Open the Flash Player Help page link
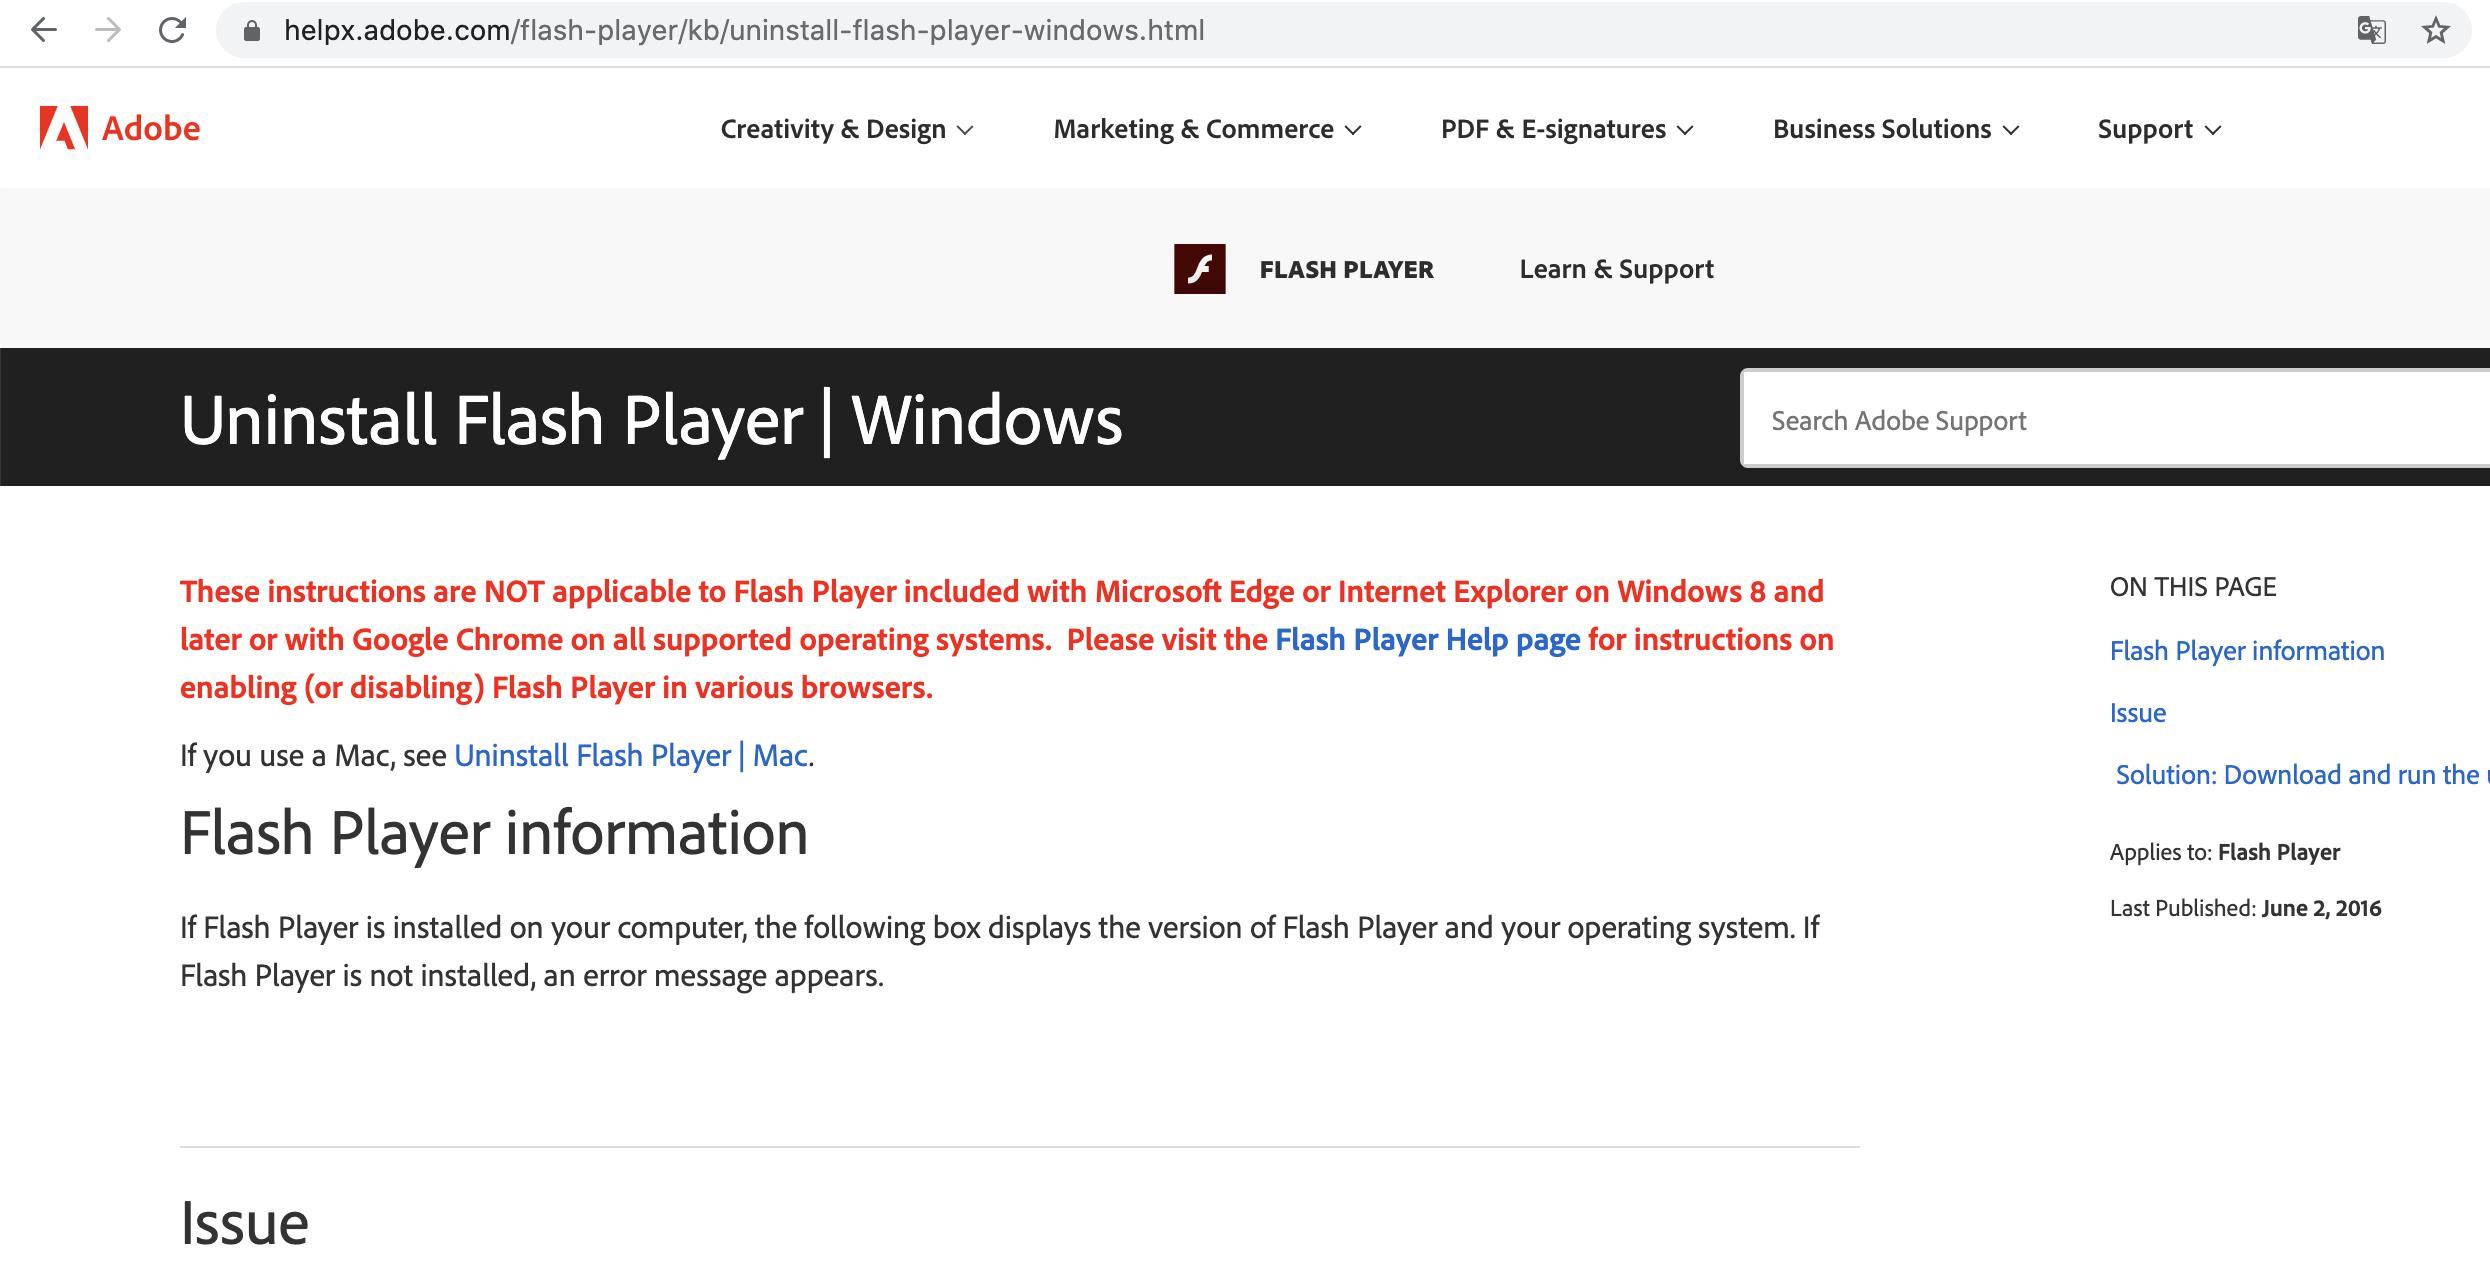The height and width of the screenshot is (1274, 2490). point(1424,639)
